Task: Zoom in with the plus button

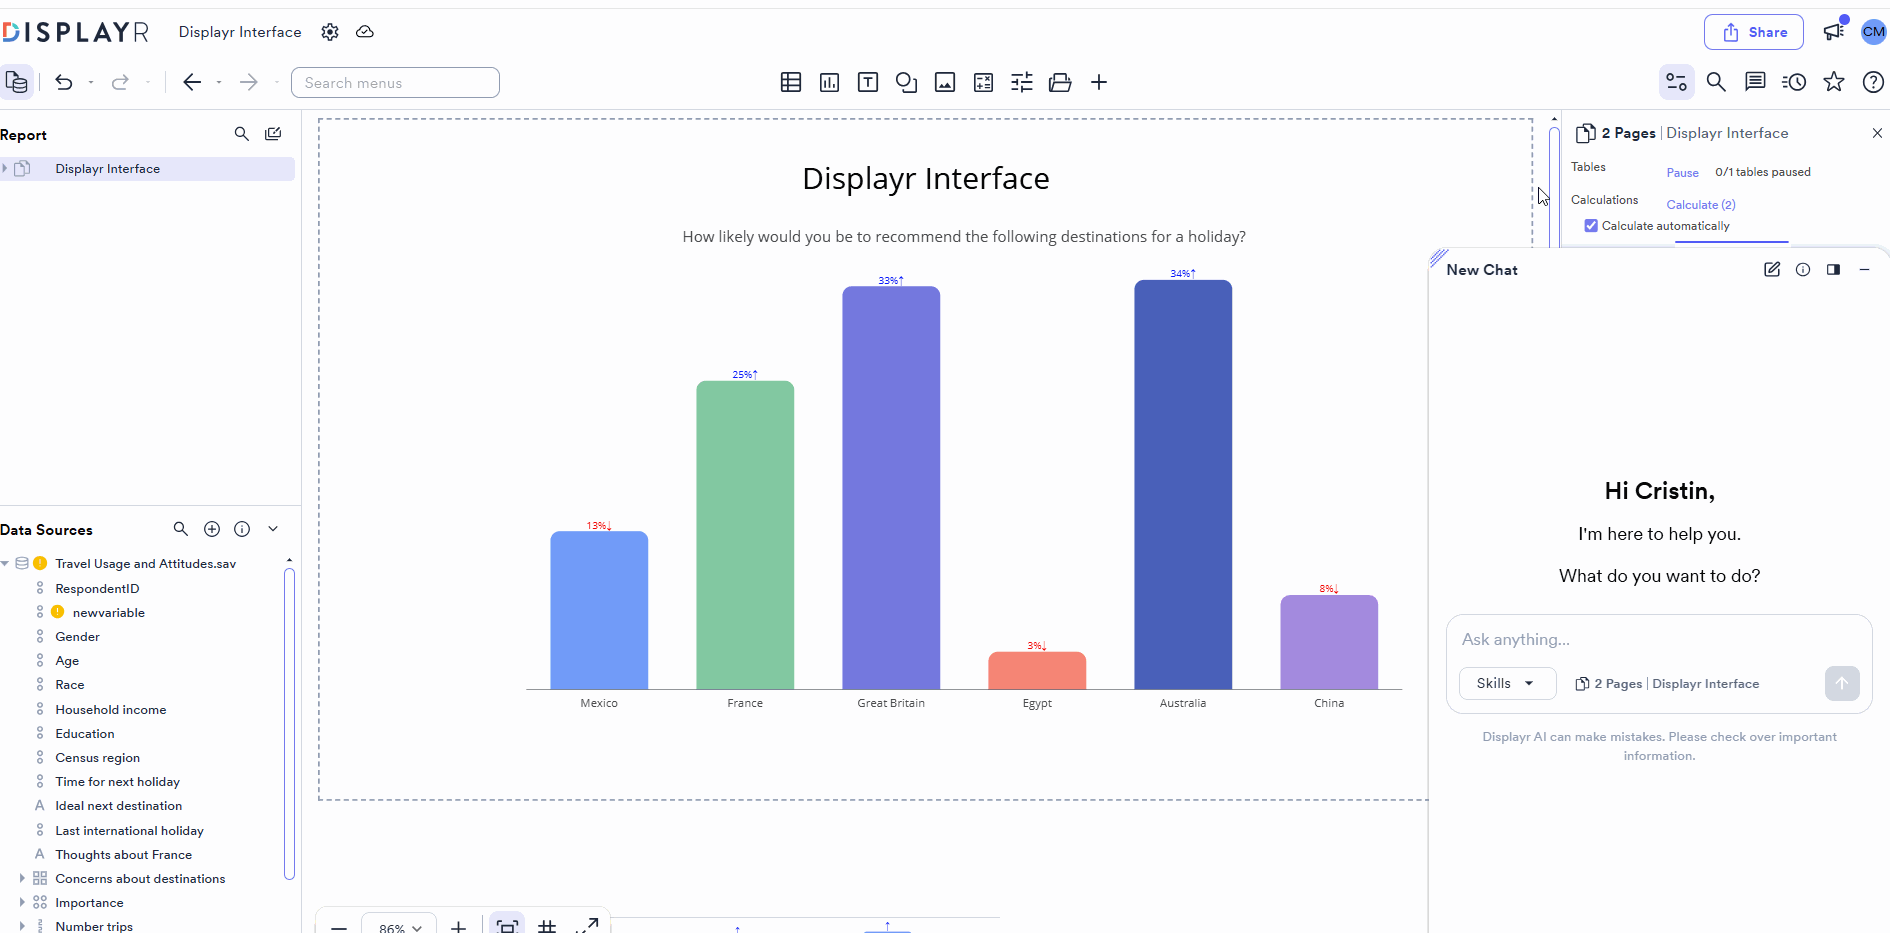Action: pyautogui.click(x=458, y=928)
